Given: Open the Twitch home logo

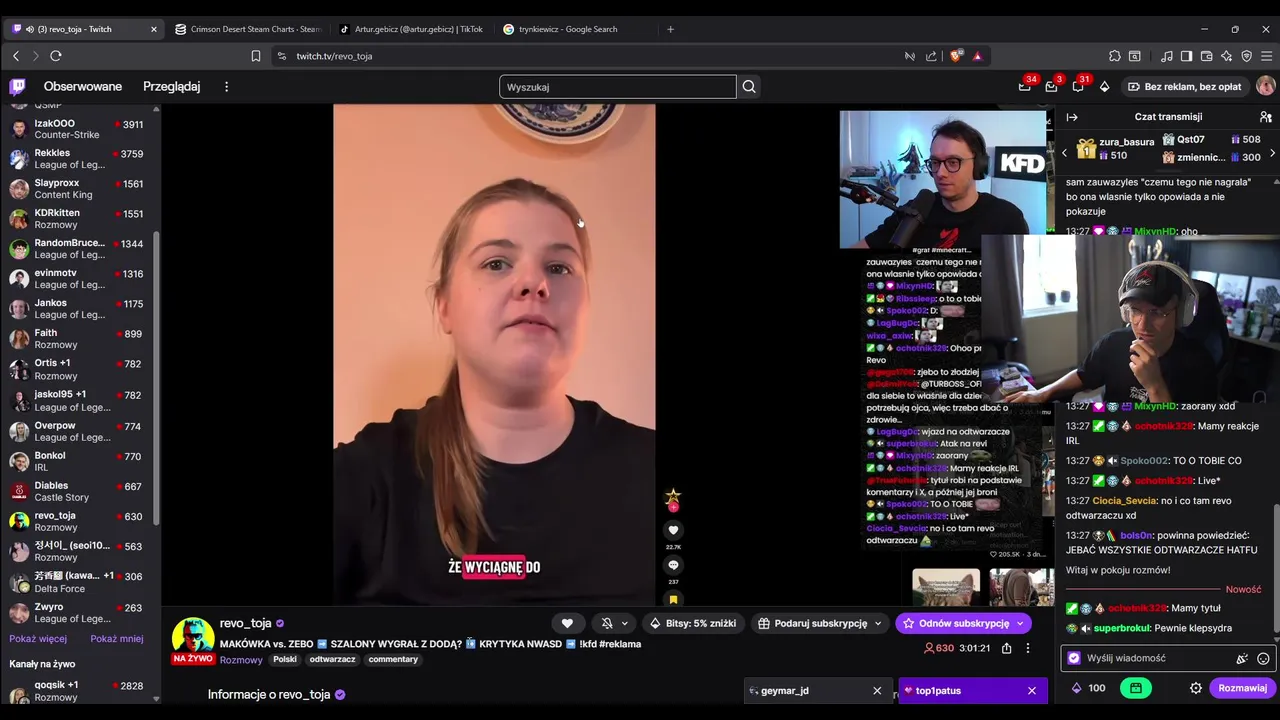Looking at the screenshot, I should (x=18, y=87).
